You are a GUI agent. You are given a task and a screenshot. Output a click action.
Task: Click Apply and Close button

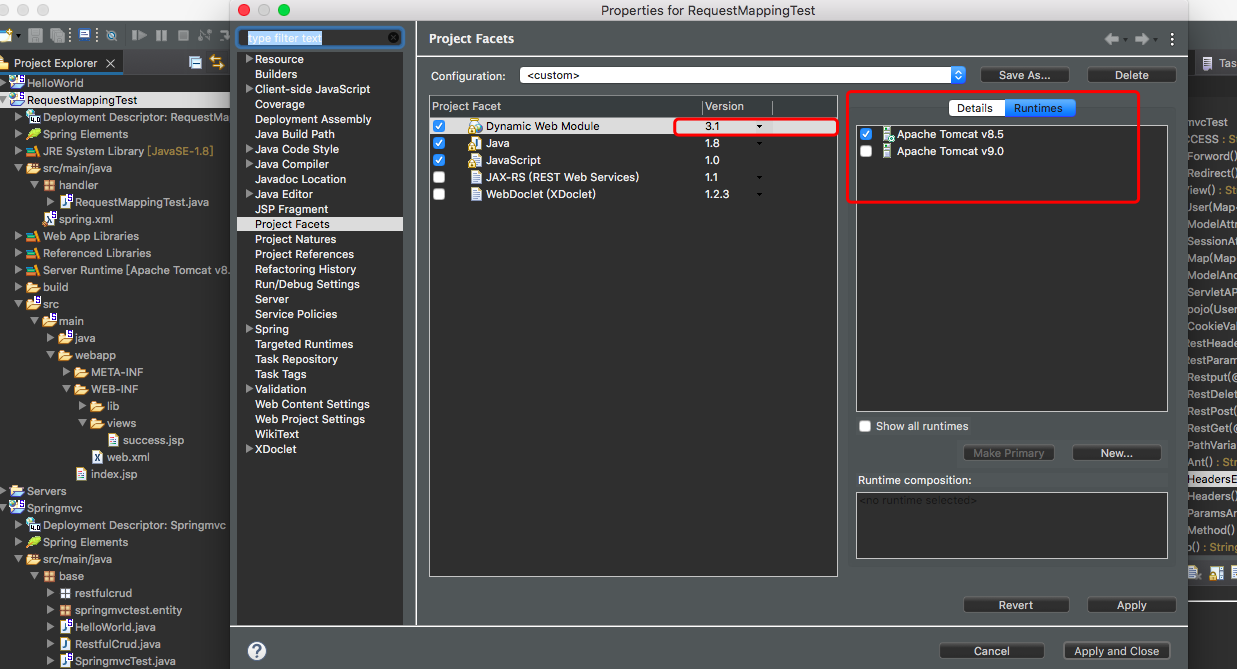tap(1117, 651)
